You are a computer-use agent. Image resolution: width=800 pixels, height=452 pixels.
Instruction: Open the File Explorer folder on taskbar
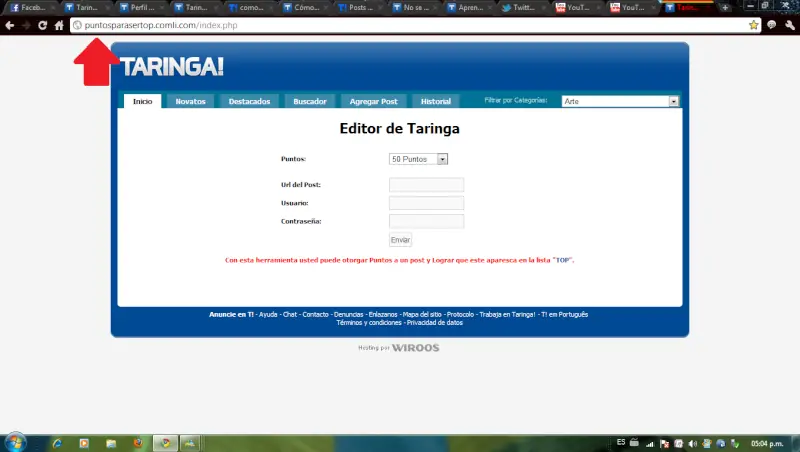pyautogui.click(x=111, y=443)
